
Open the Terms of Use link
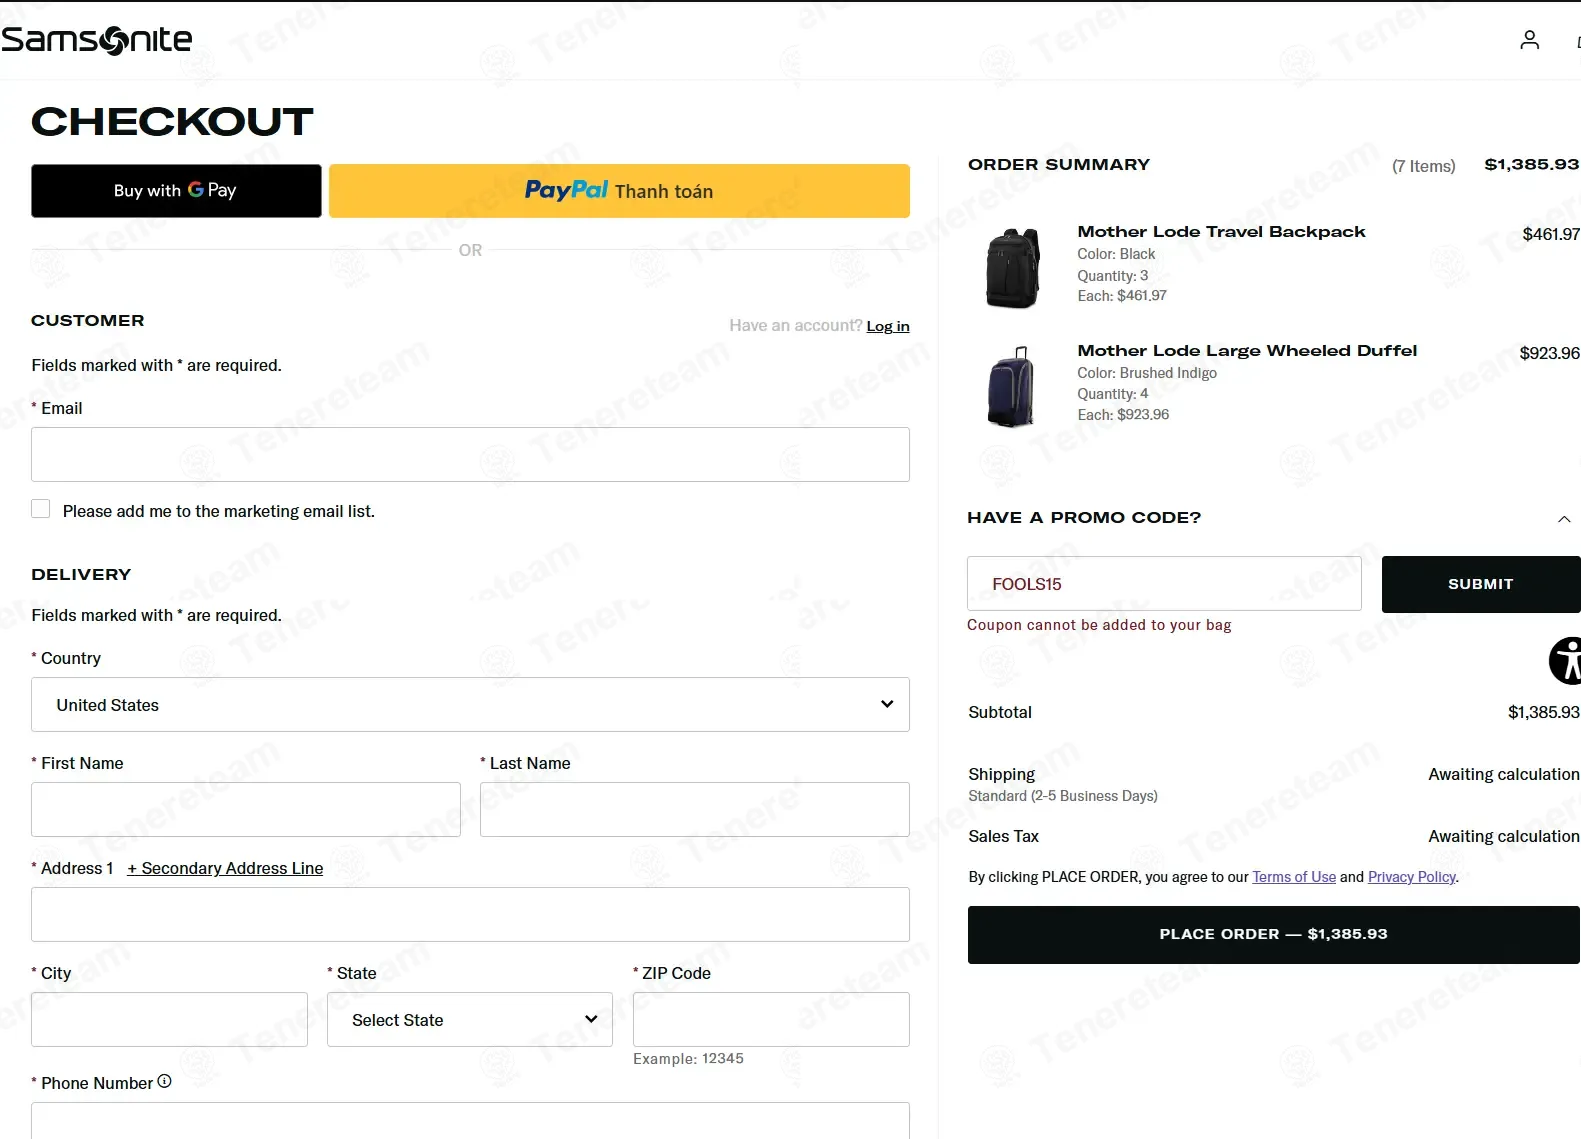(1294, 877)
